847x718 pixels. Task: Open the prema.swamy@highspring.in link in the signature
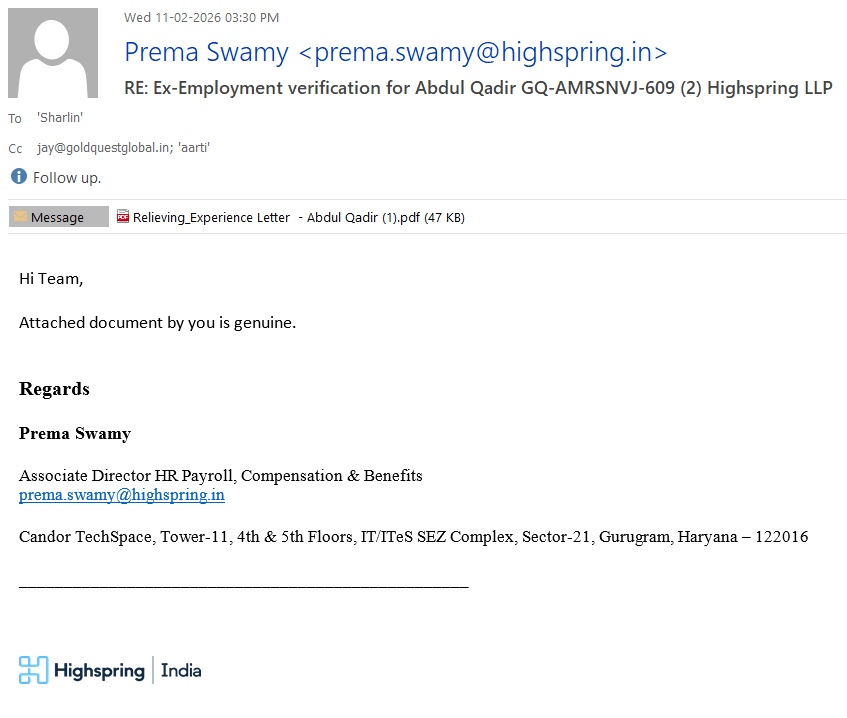tap(122, 495)
